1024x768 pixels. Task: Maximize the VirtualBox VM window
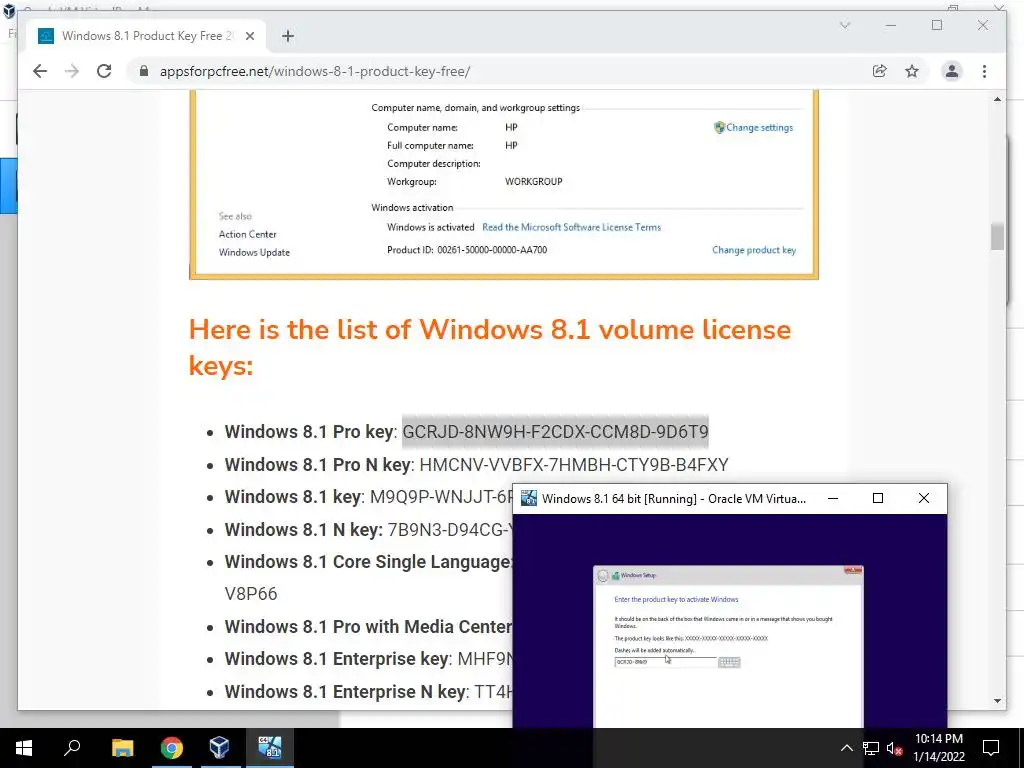878,498
